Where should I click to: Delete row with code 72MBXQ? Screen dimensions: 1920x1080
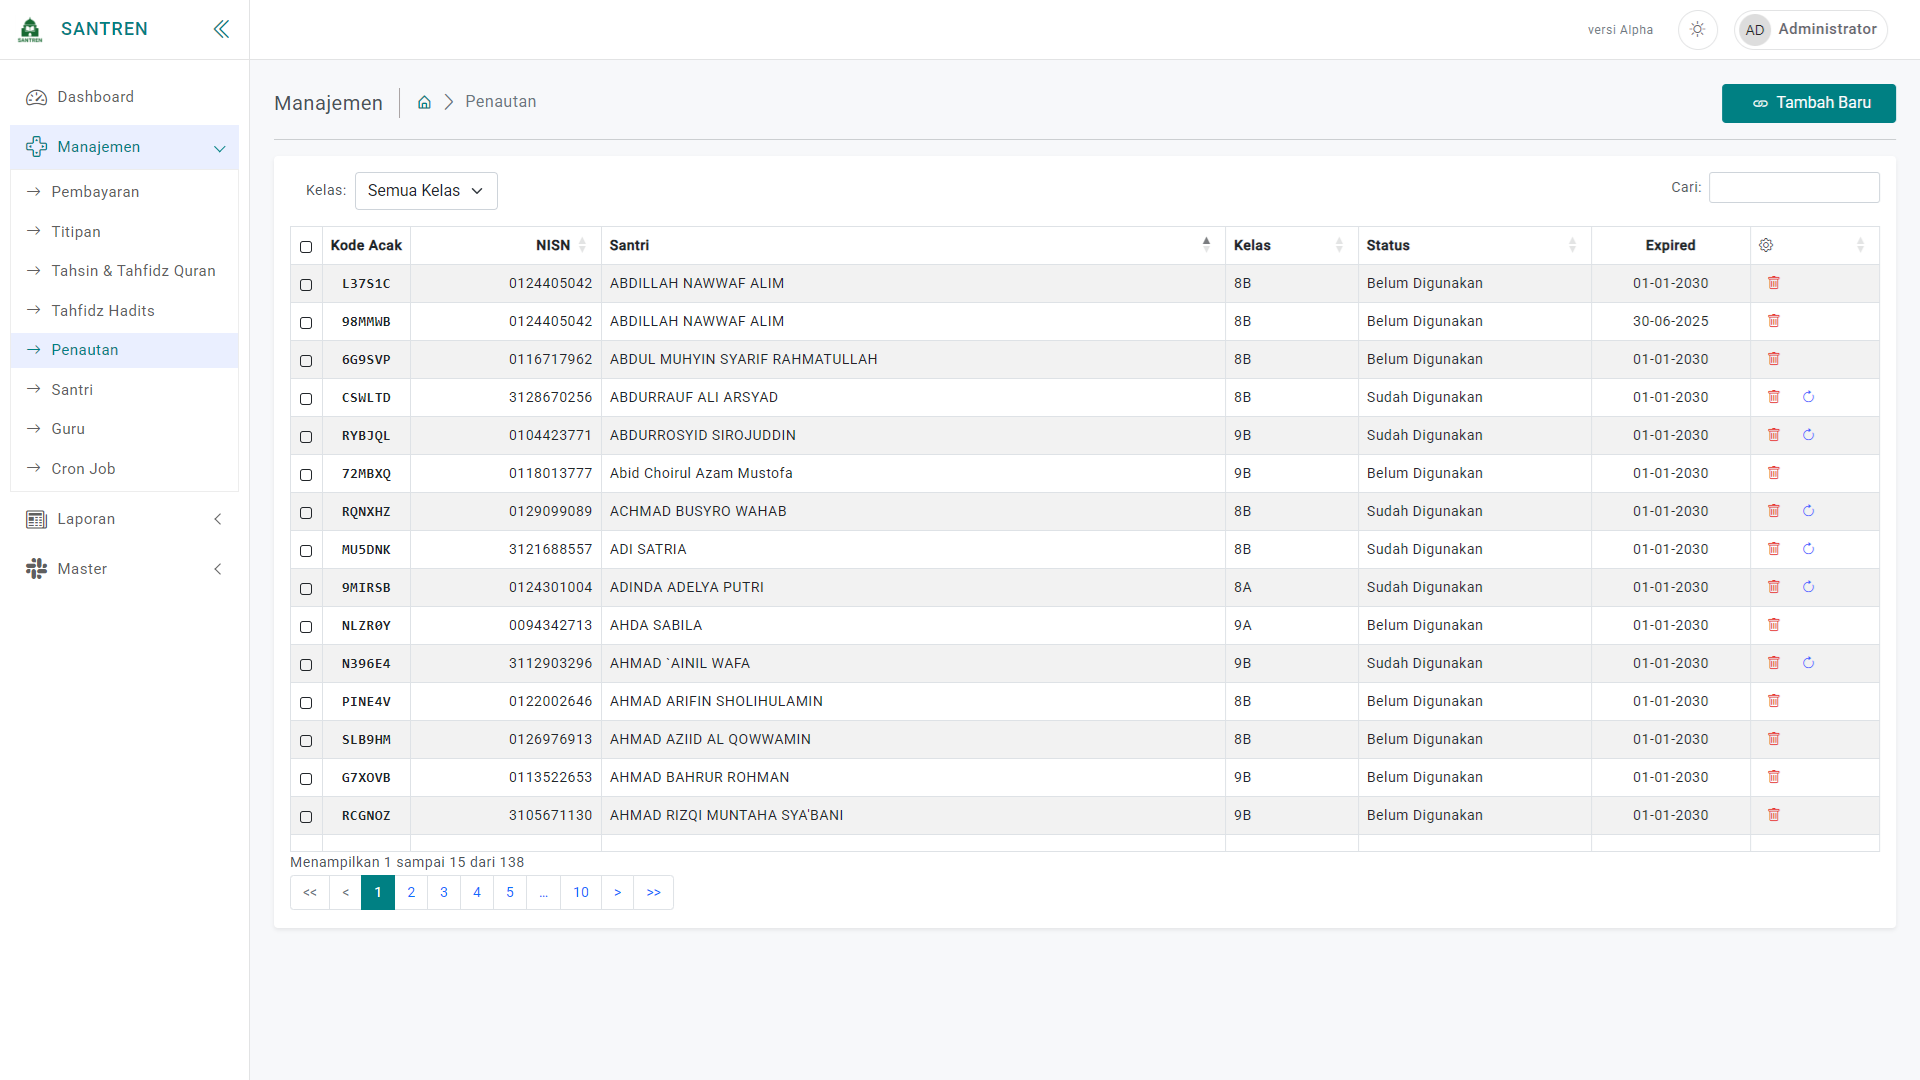point(1773,473)
